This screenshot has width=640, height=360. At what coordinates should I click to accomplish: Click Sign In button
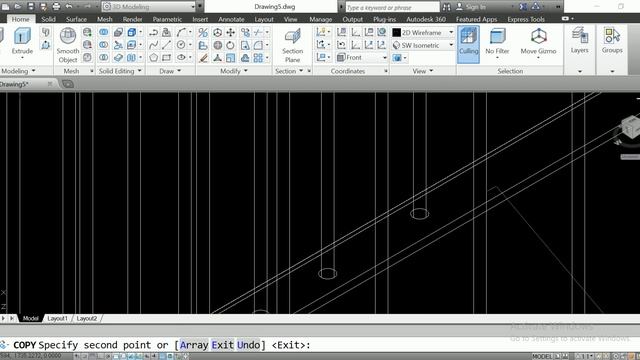[x=471, y=7]
